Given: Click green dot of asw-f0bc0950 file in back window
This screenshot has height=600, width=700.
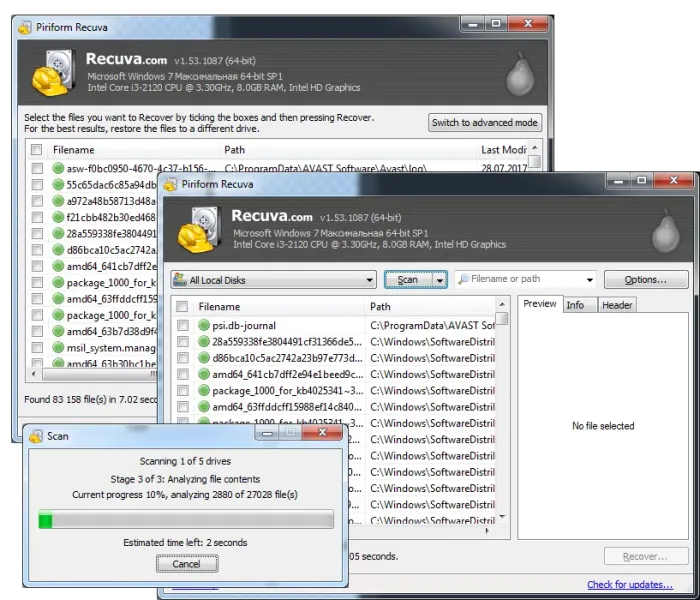Looking at the screenshot, I should tap(58, 168).
